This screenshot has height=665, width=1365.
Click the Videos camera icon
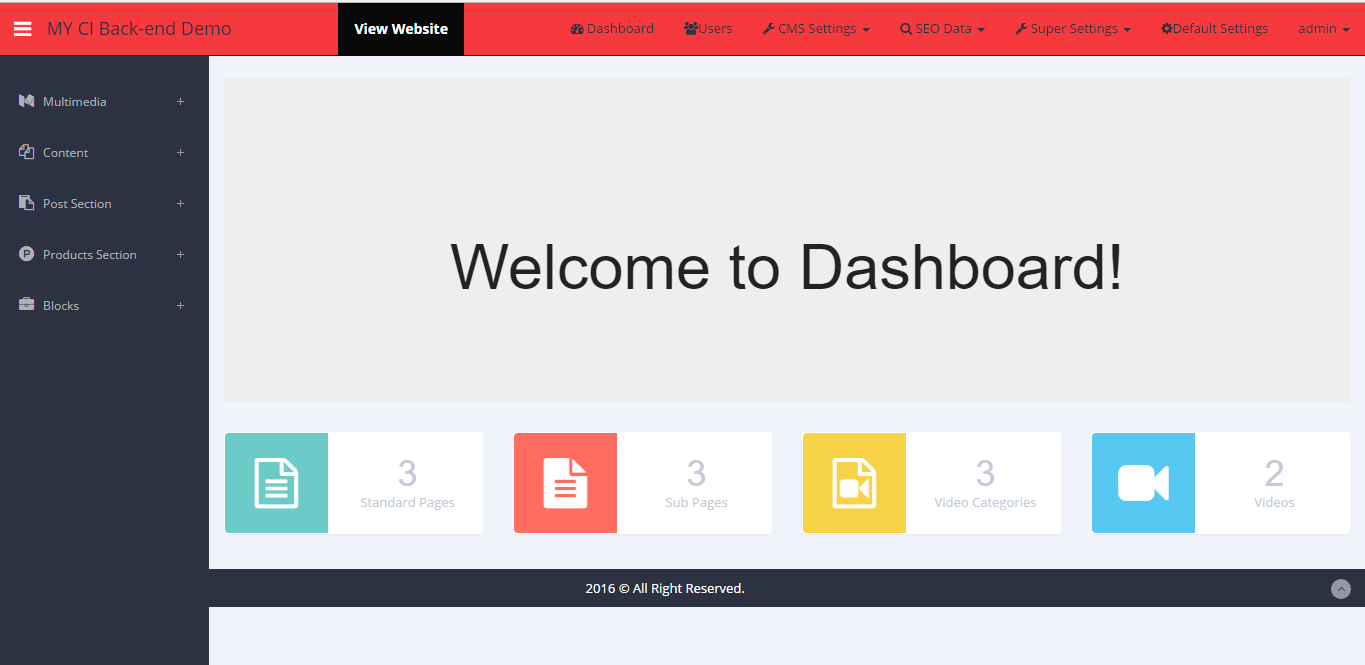pos(1143,483)
